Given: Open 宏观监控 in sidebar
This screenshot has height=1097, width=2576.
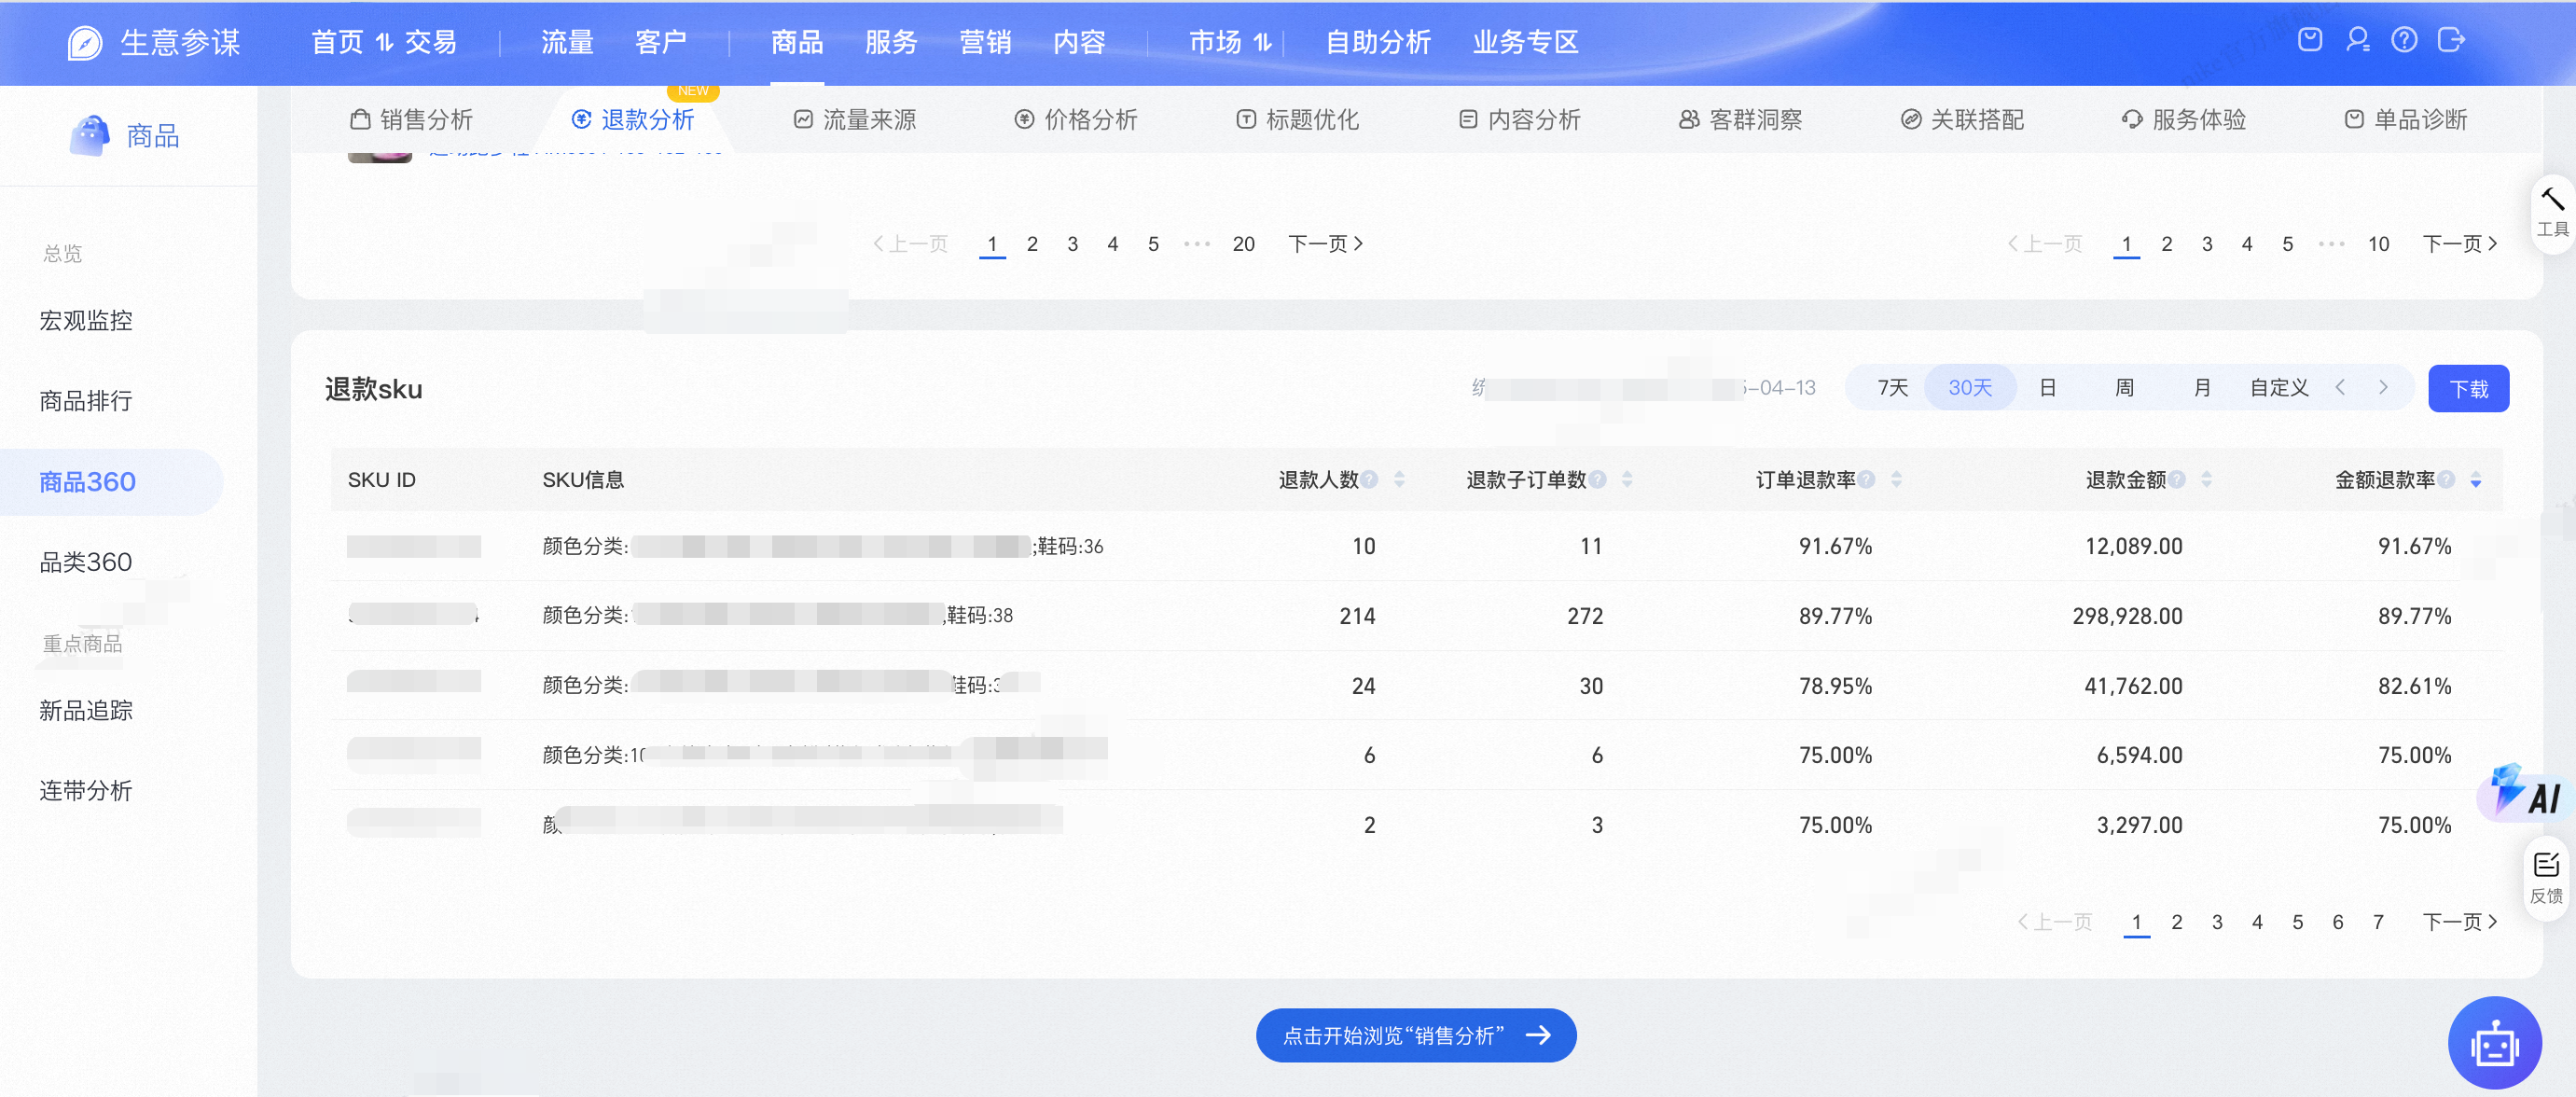Looking at the screenshot, I should pos(85,320).
